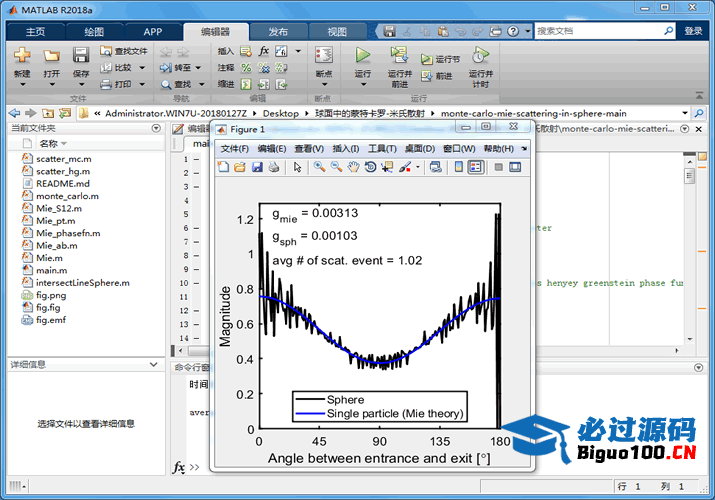Select scatter_mc.m in file list

click(64, 159)
